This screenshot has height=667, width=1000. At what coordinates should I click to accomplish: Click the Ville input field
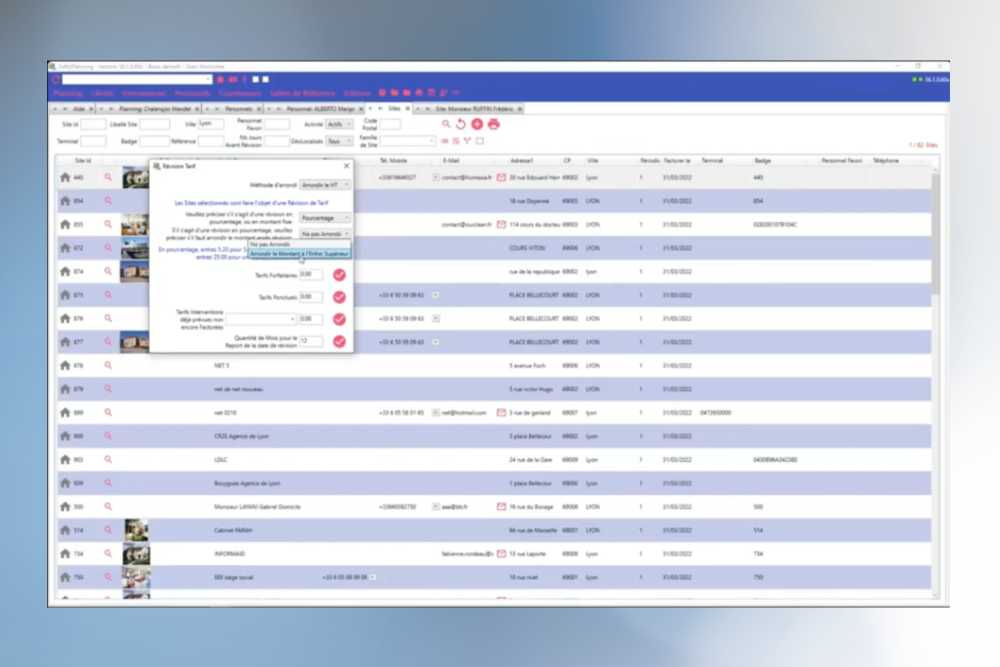[x=210, y=124]
